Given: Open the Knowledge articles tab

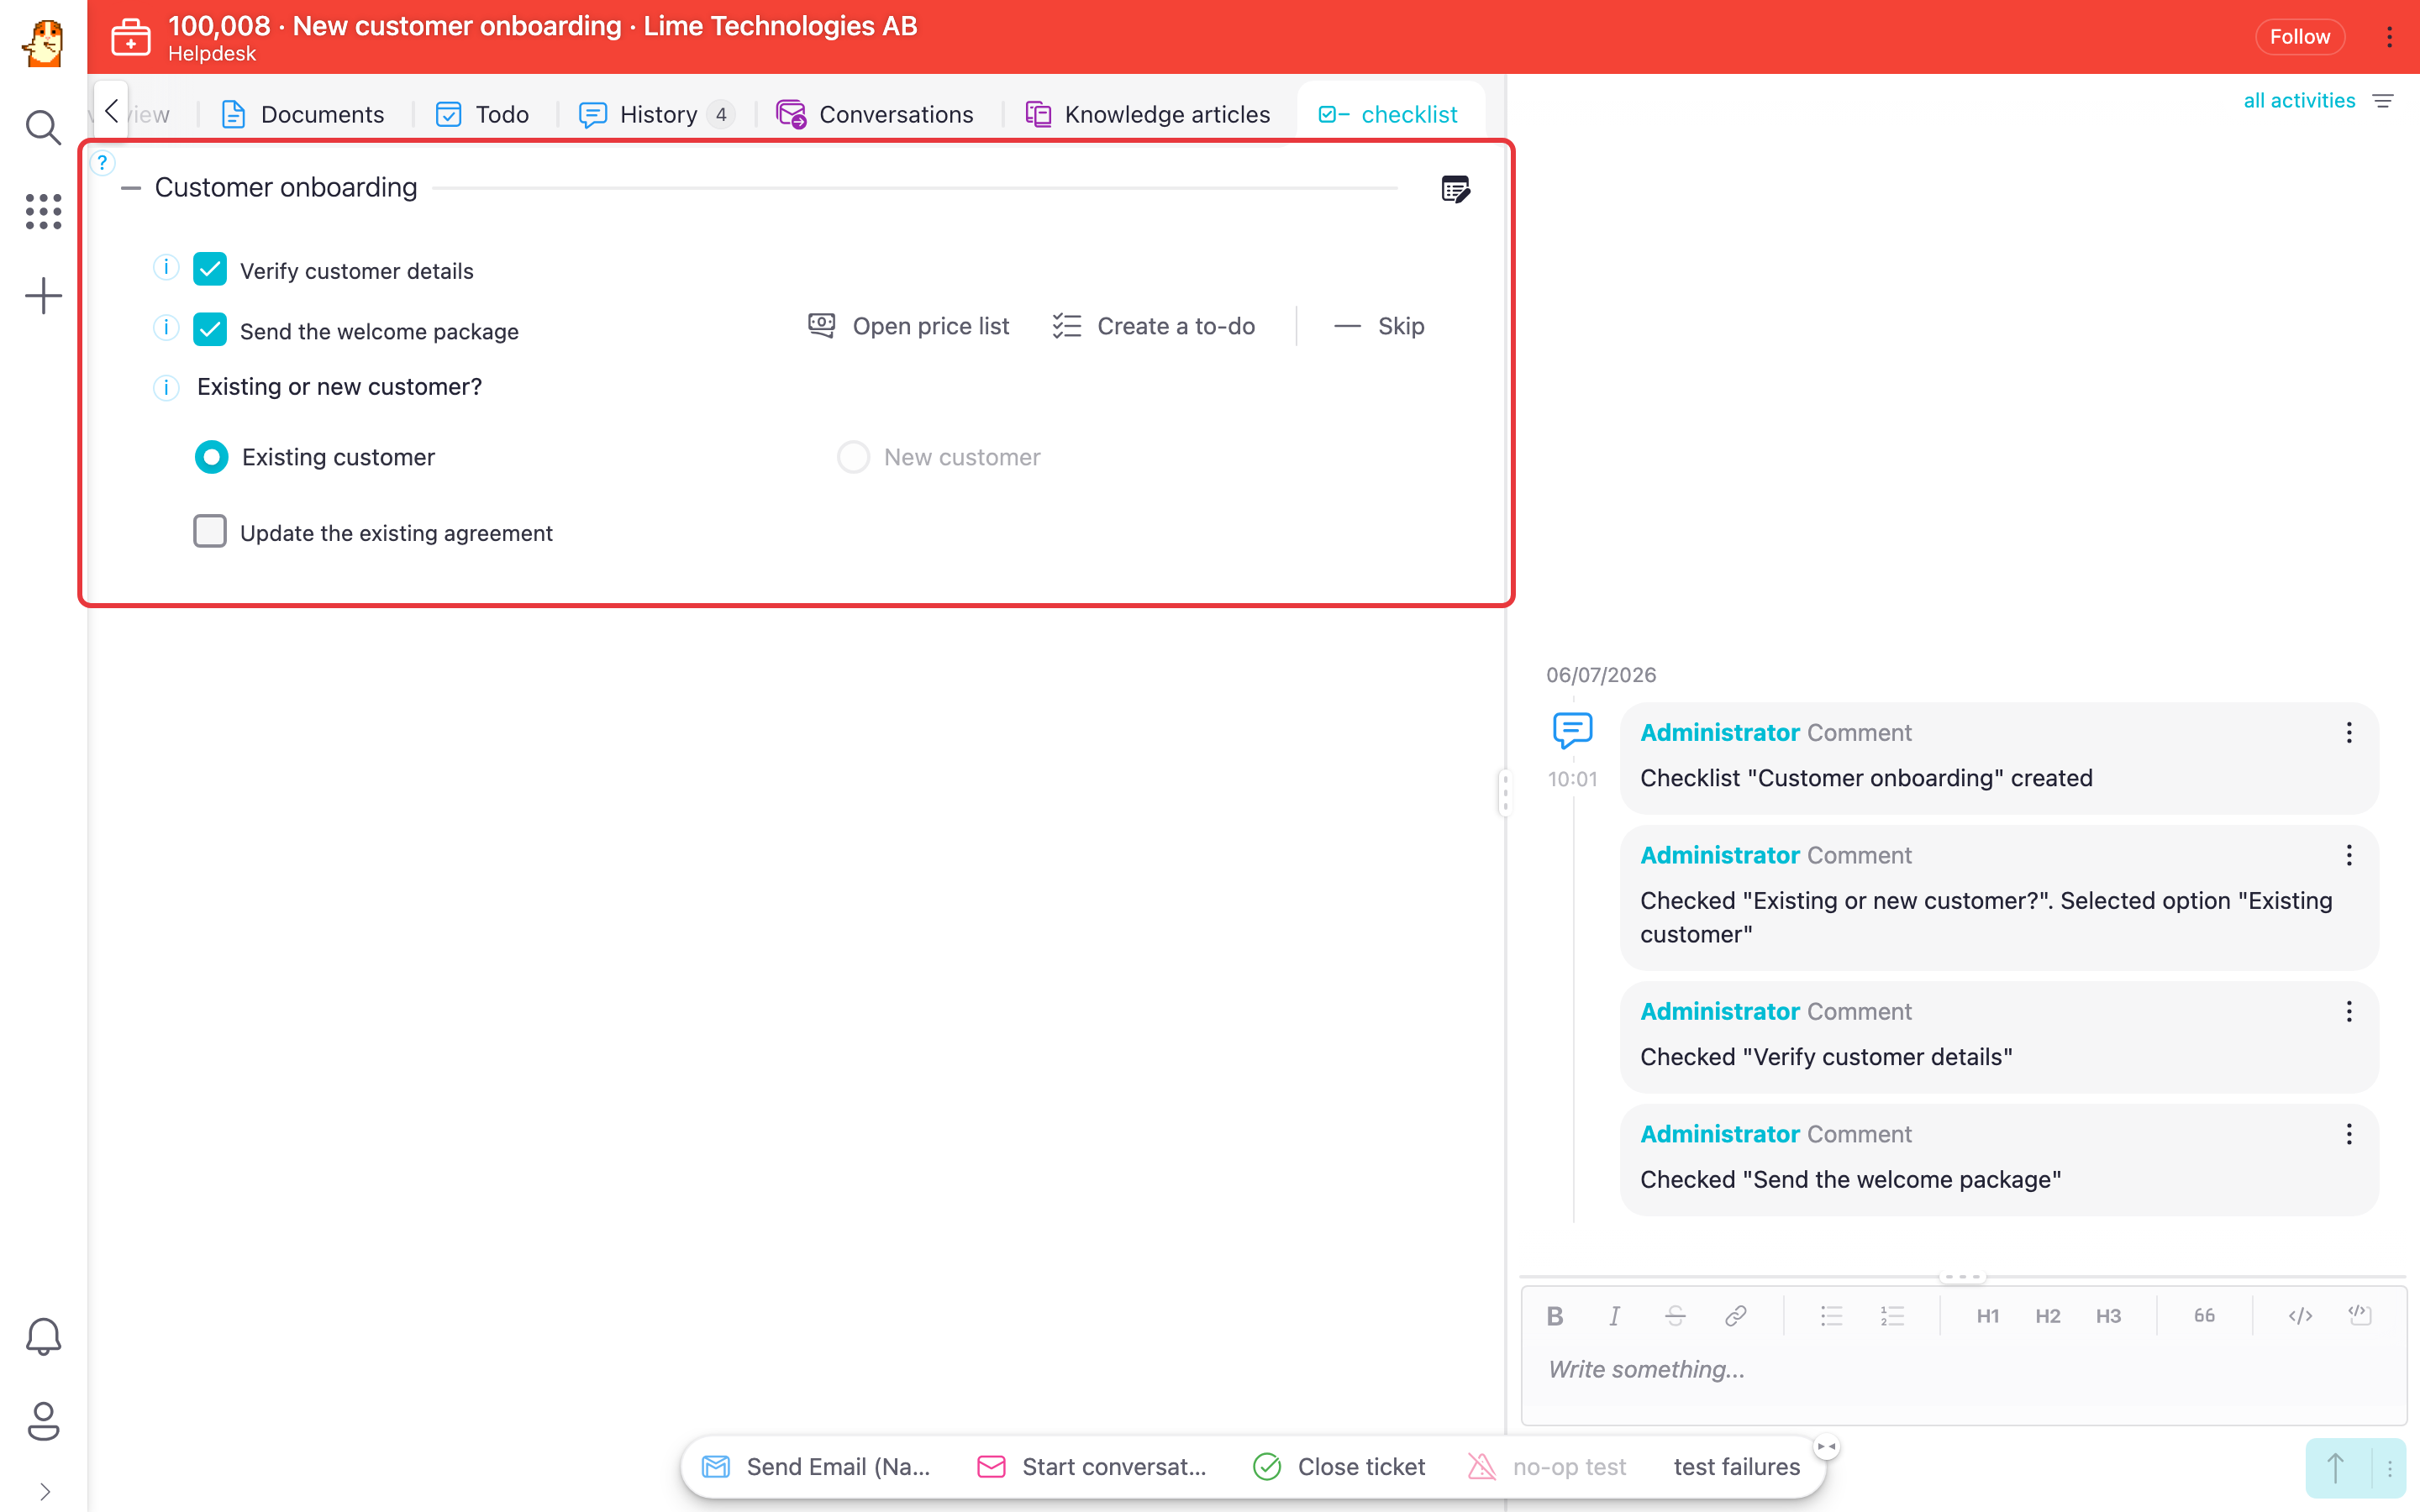Looking at the screenshot, I should 1147,114.
